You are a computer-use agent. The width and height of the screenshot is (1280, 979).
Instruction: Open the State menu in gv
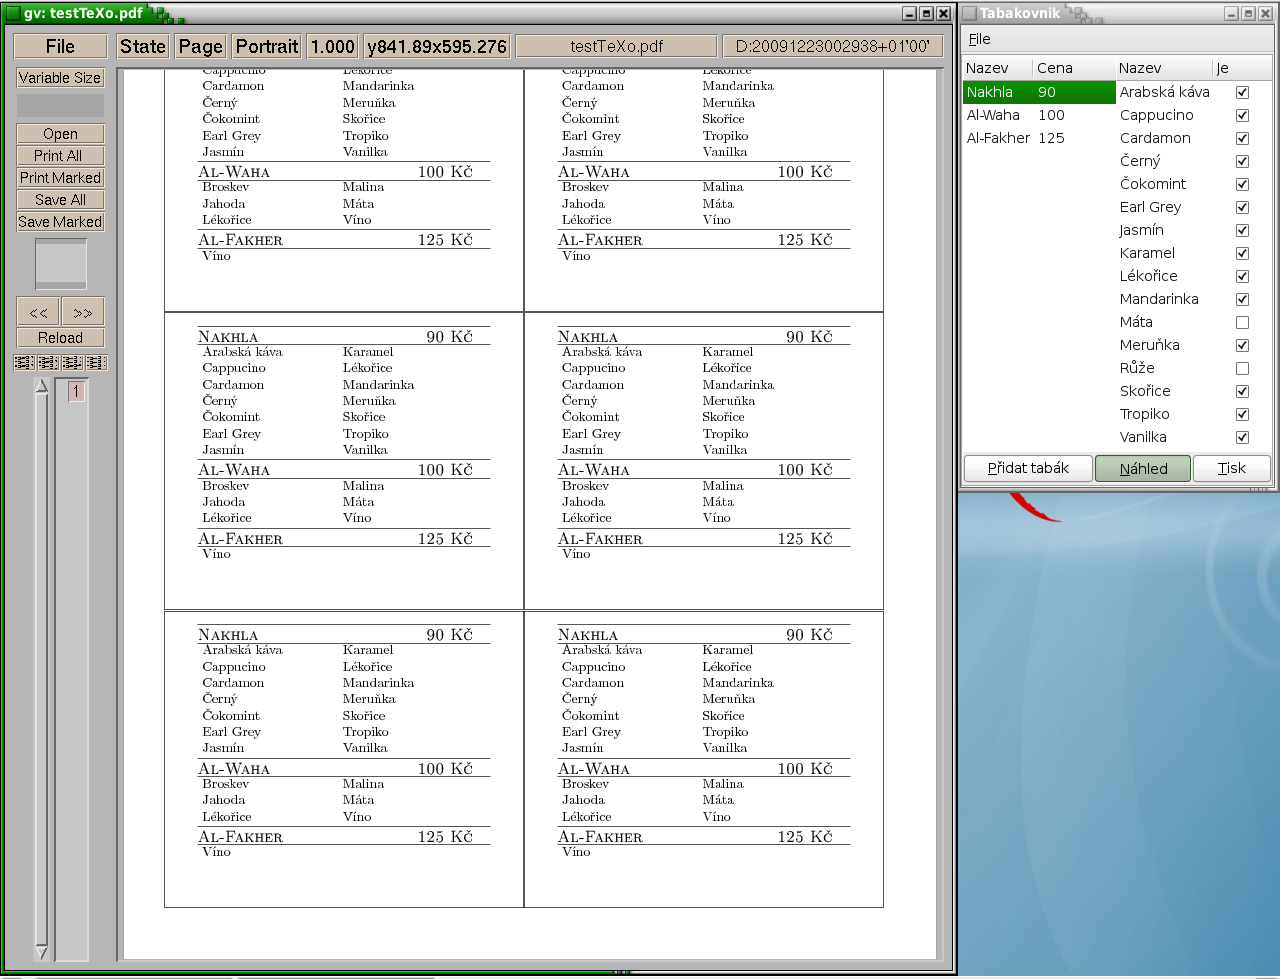coord(143,47)
